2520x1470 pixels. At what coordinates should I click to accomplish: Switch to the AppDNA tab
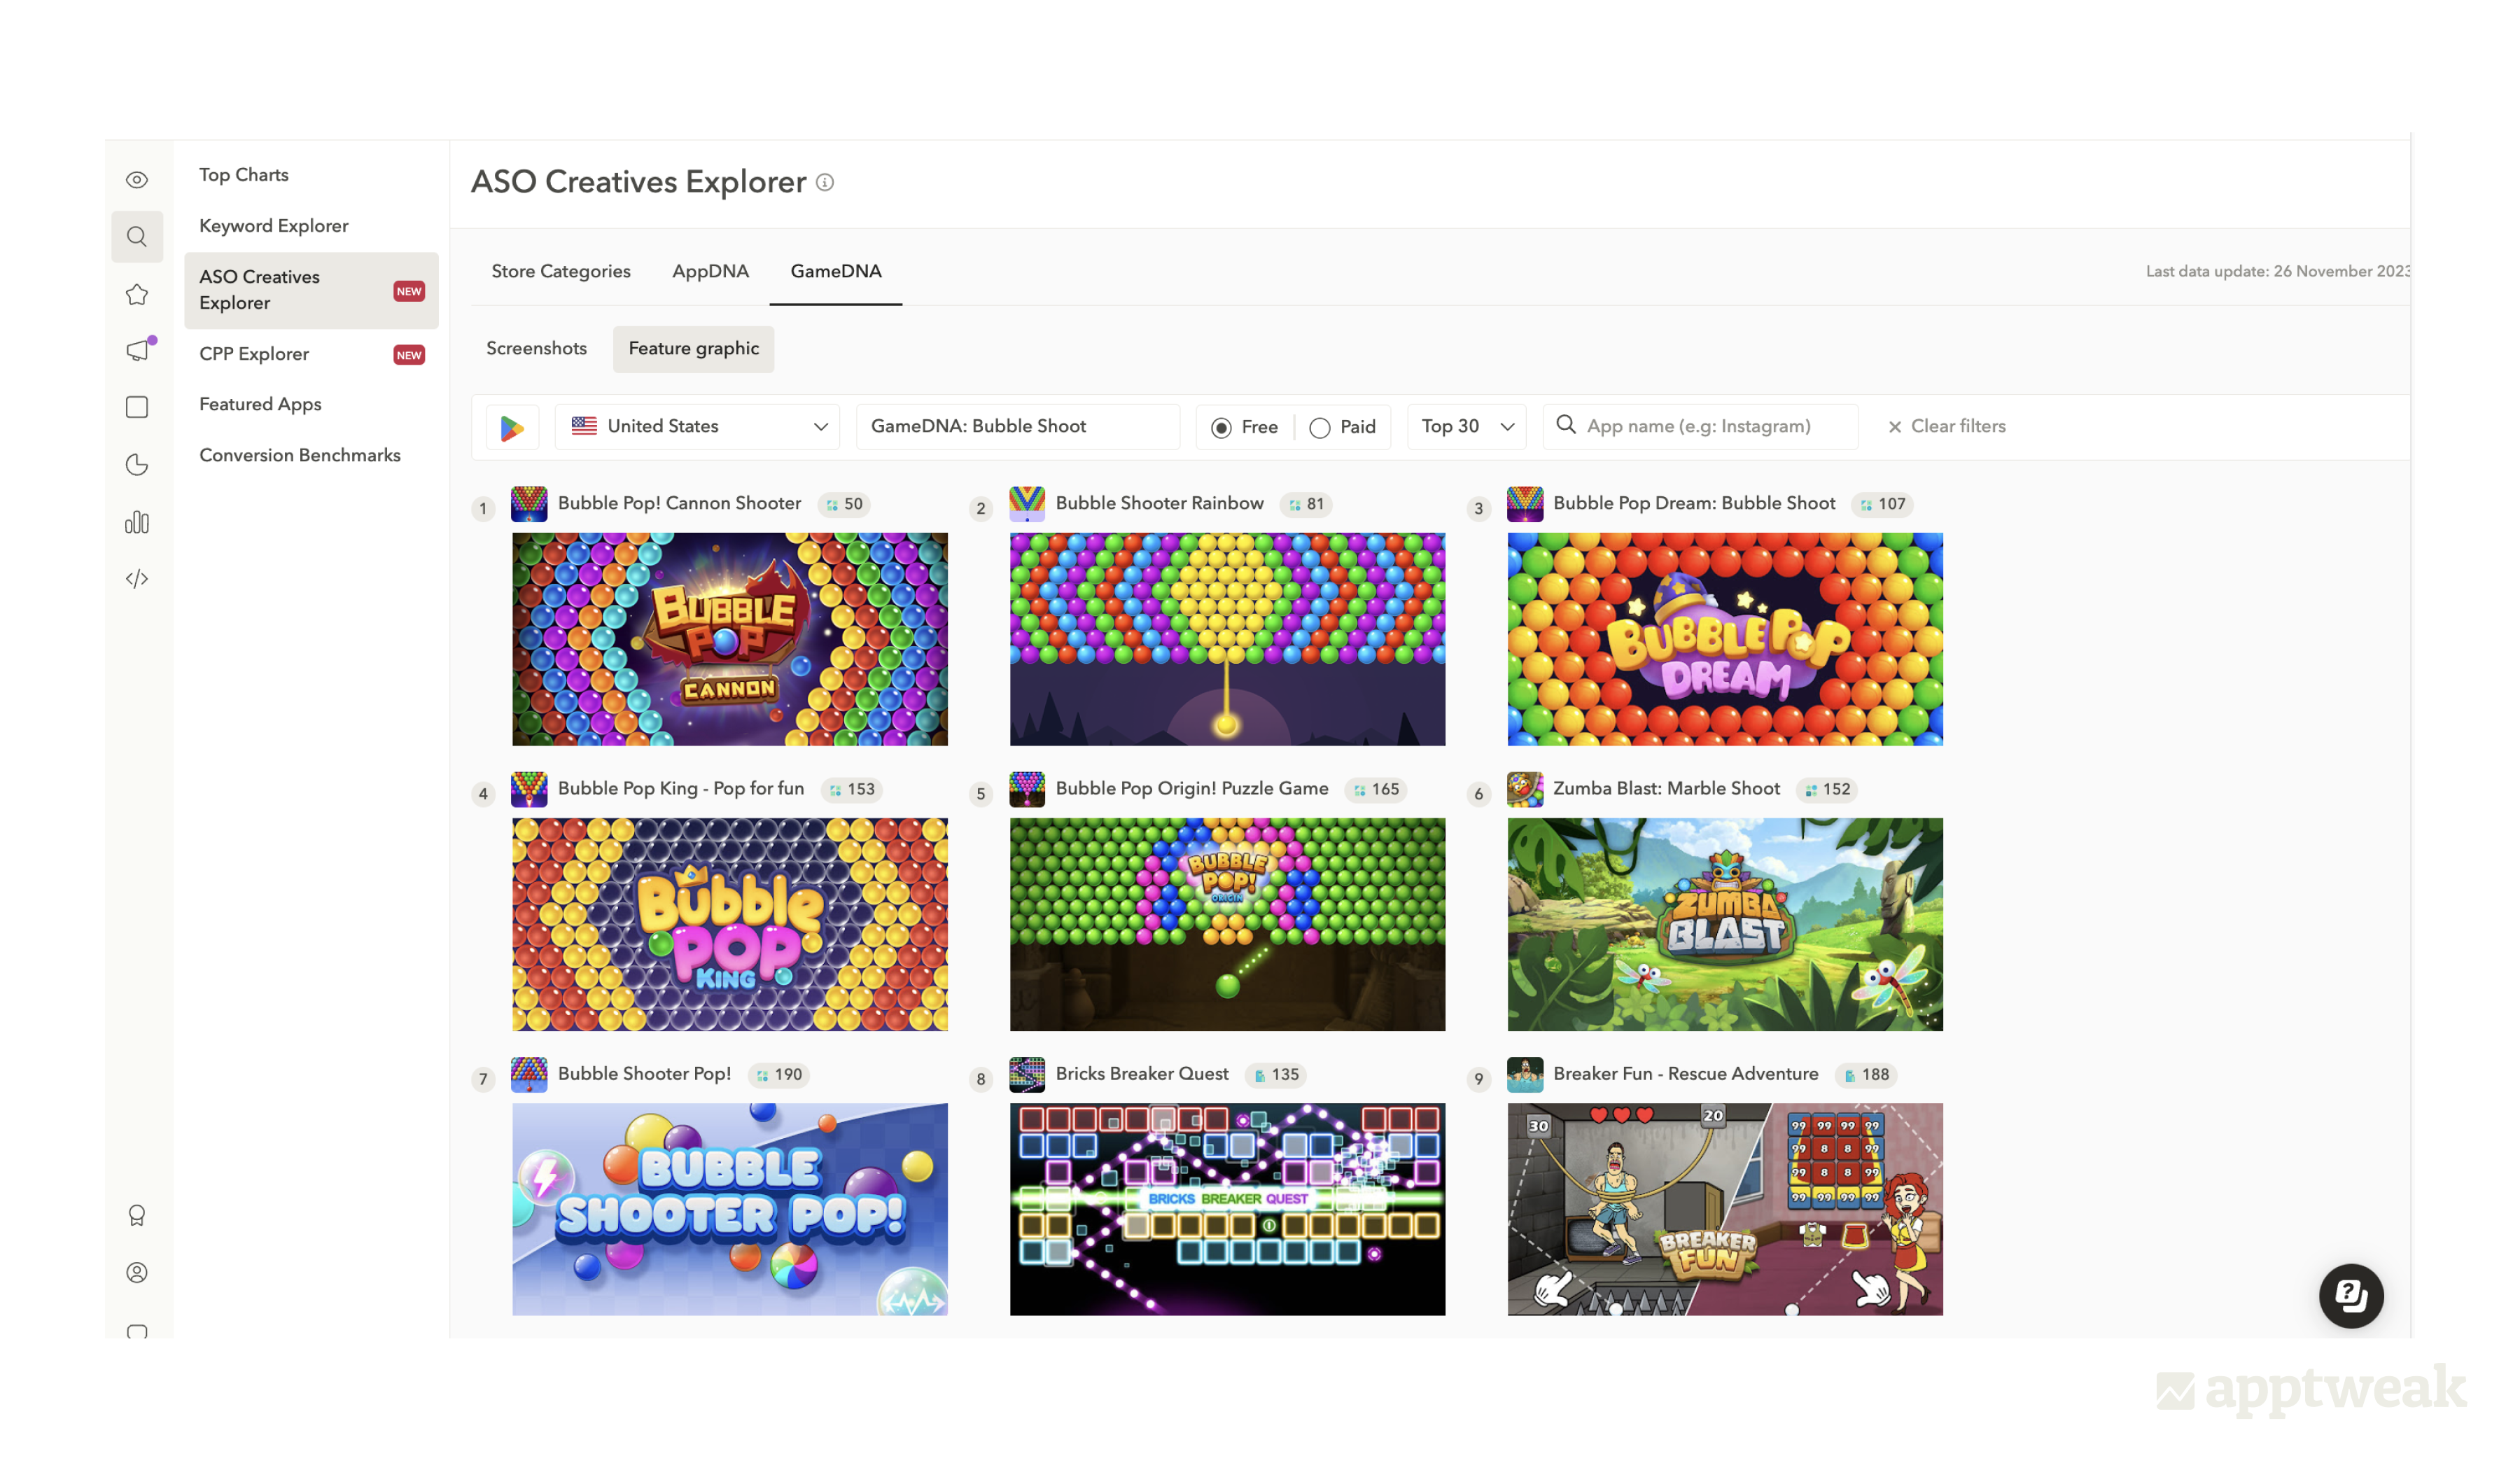click(x=710, y=271)
